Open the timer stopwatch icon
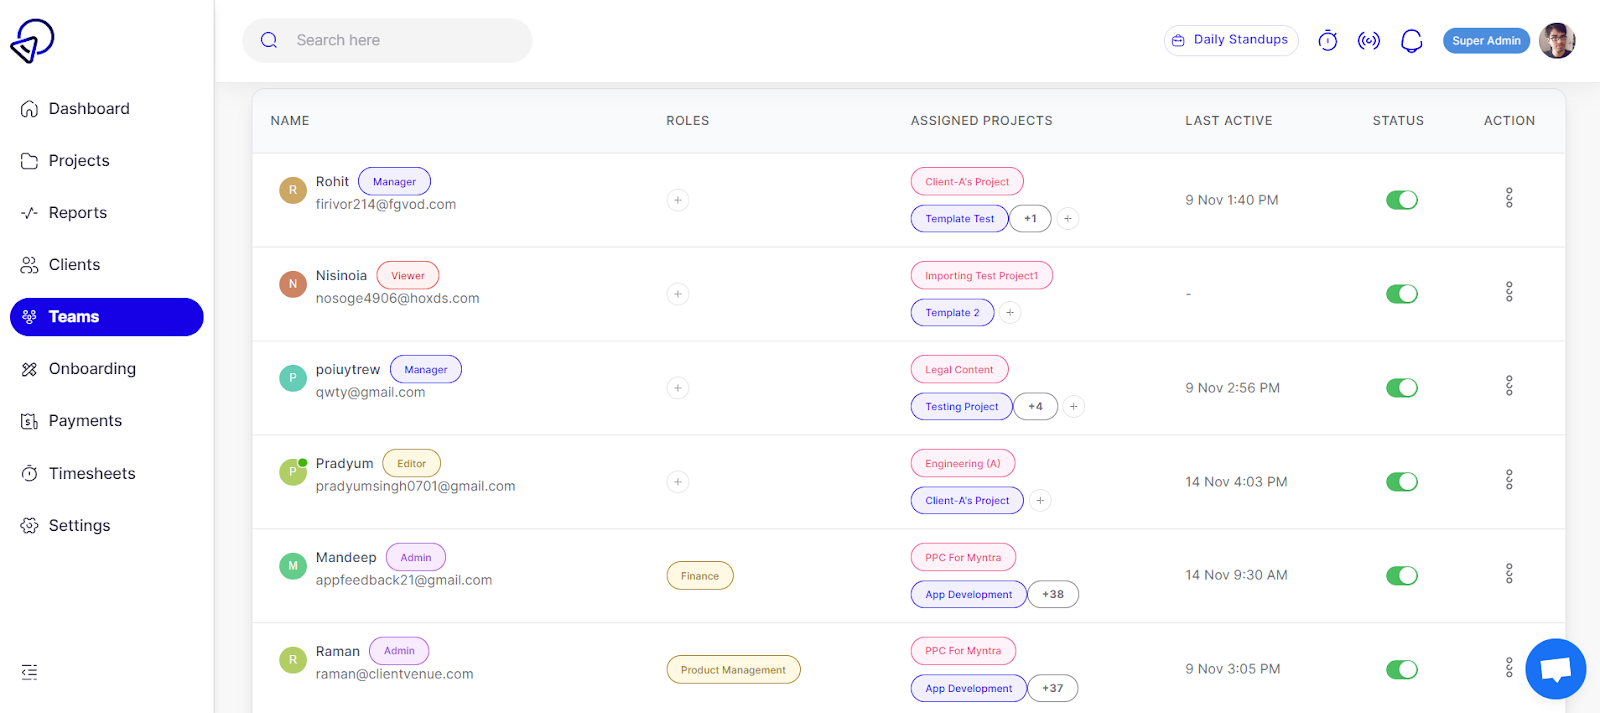Image resolution: width=1600 pixels, height=713 pixels. tap(1327, 41)
